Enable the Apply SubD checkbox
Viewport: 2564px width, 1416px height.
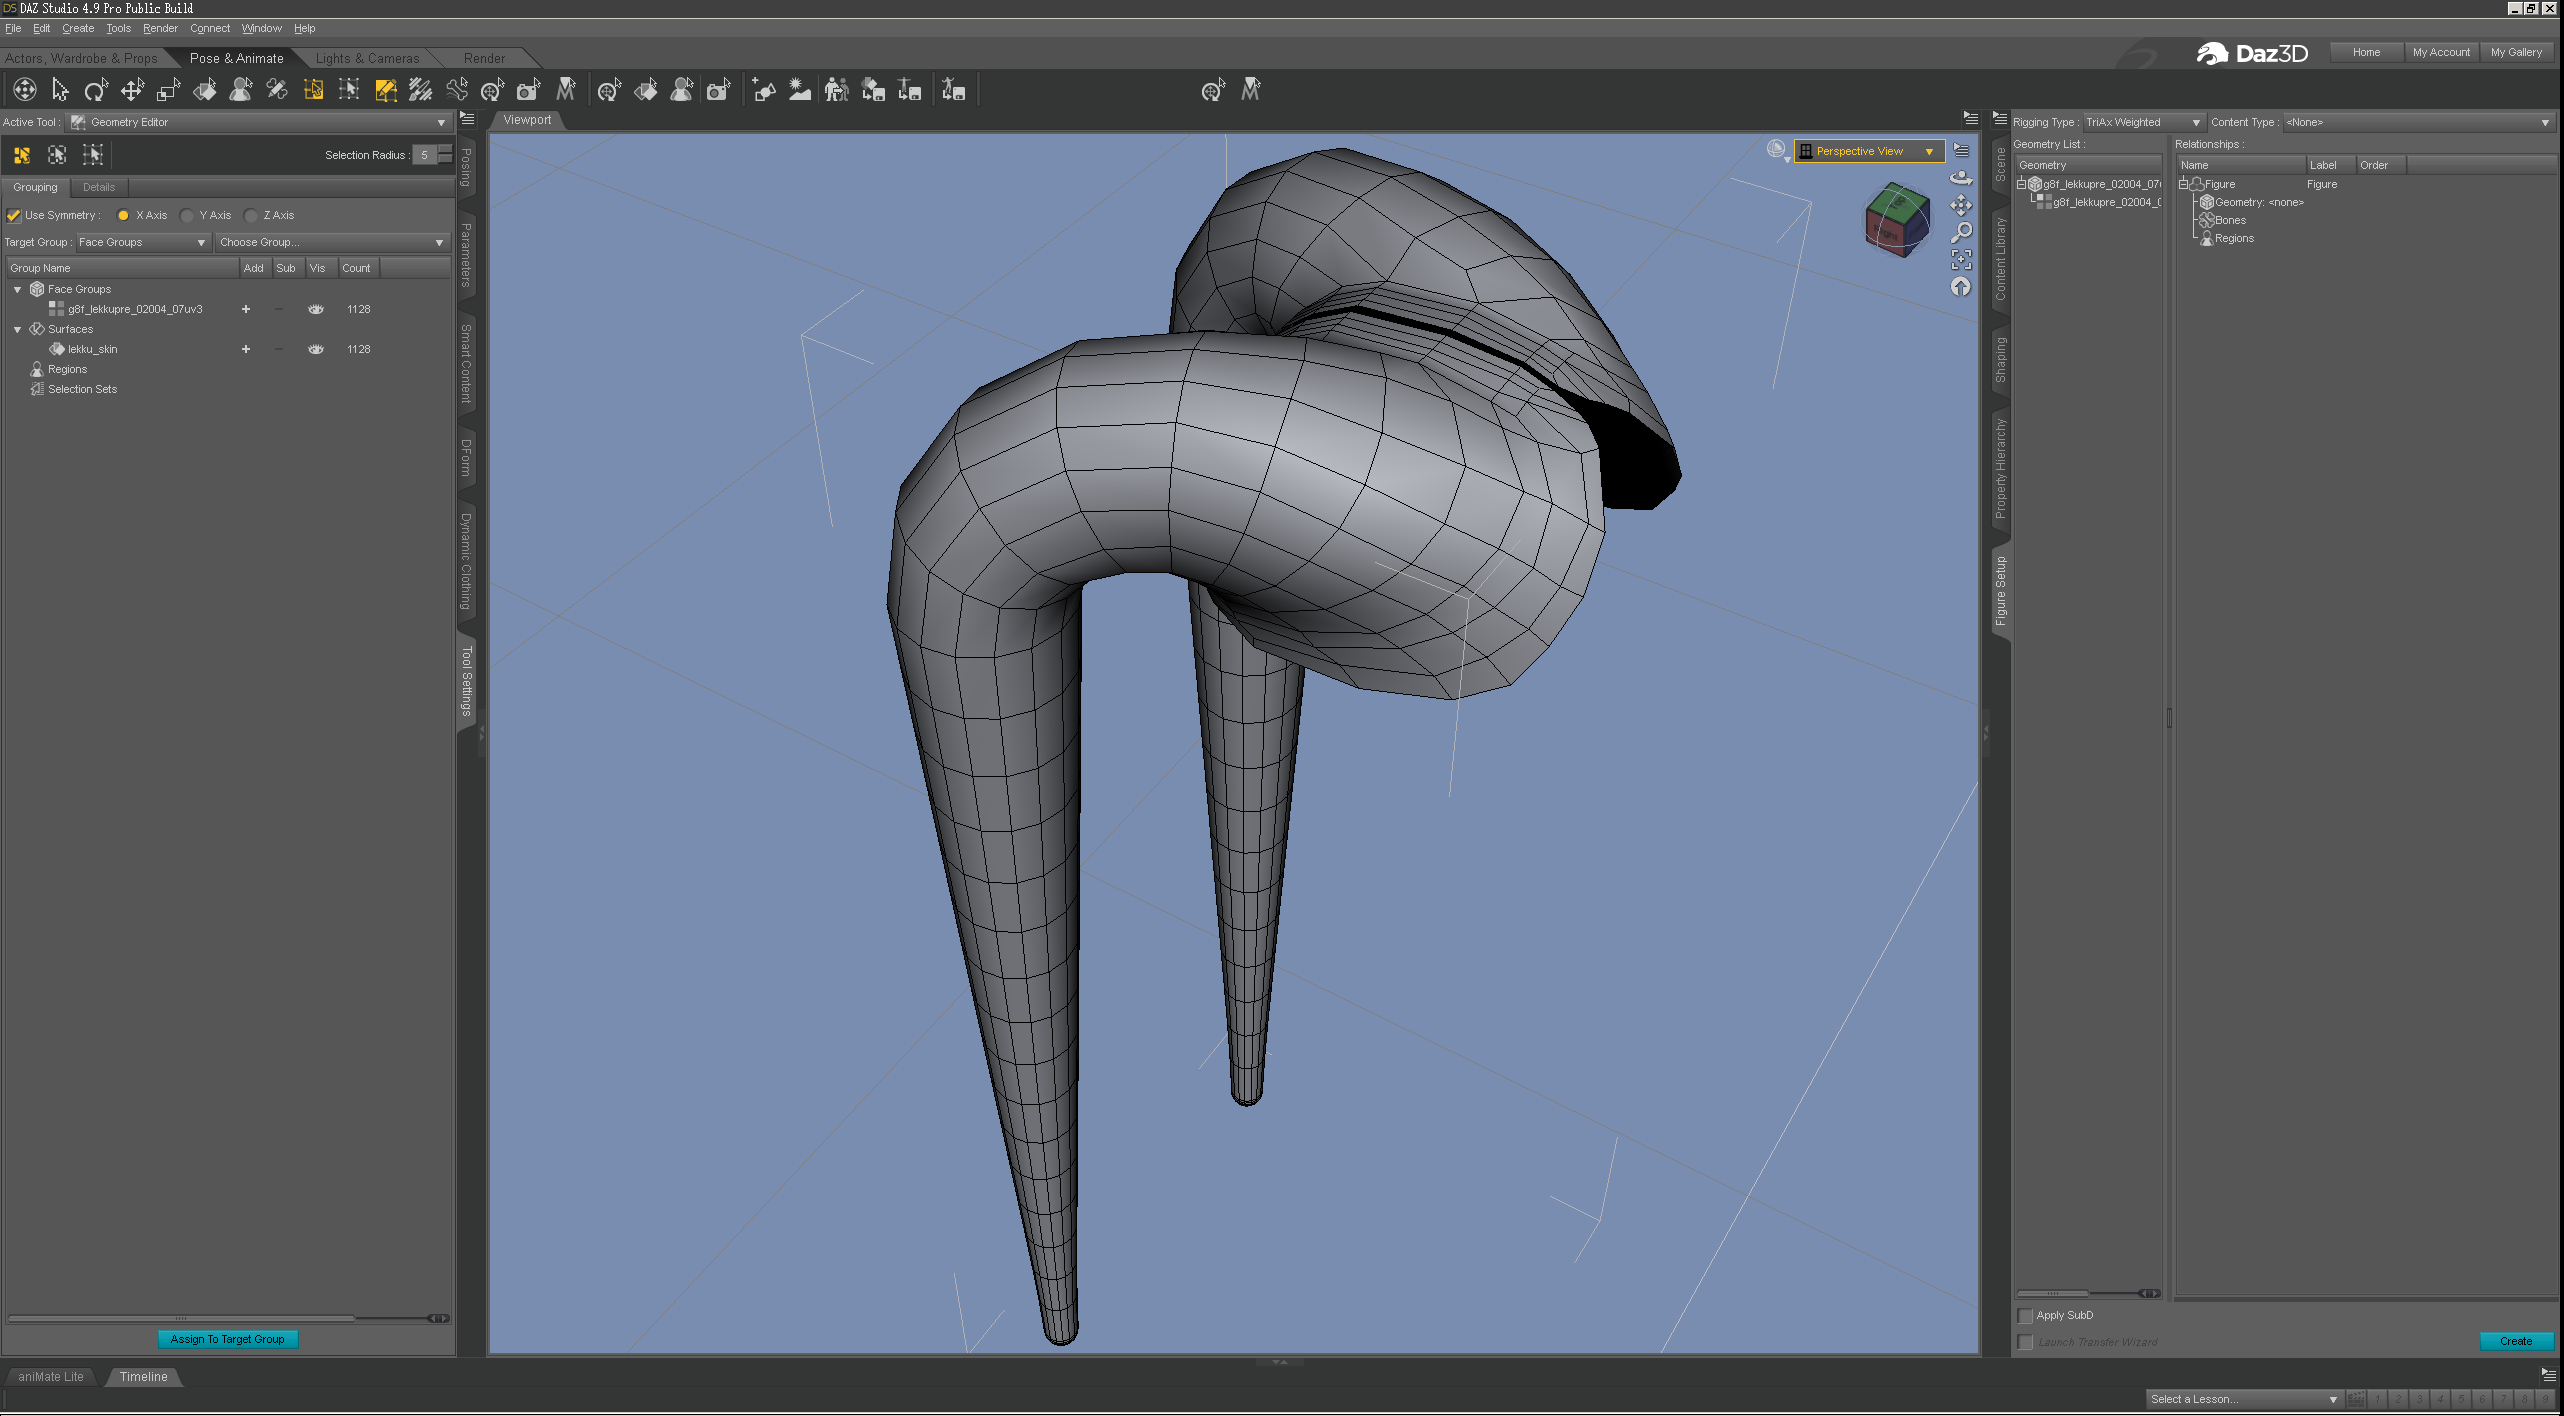click(x=2025, y=1316)
